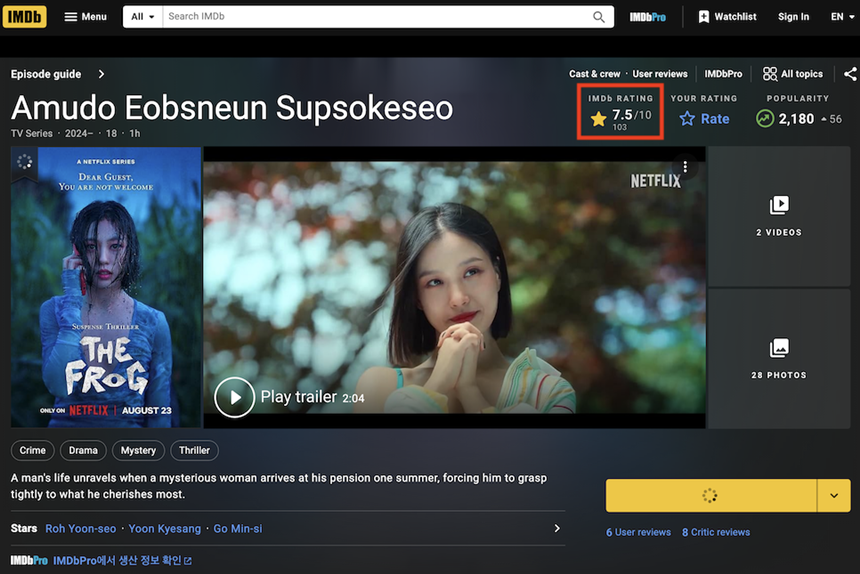Open the Episode guide
This screenshot has height=574, width=860.
(46, 74)
